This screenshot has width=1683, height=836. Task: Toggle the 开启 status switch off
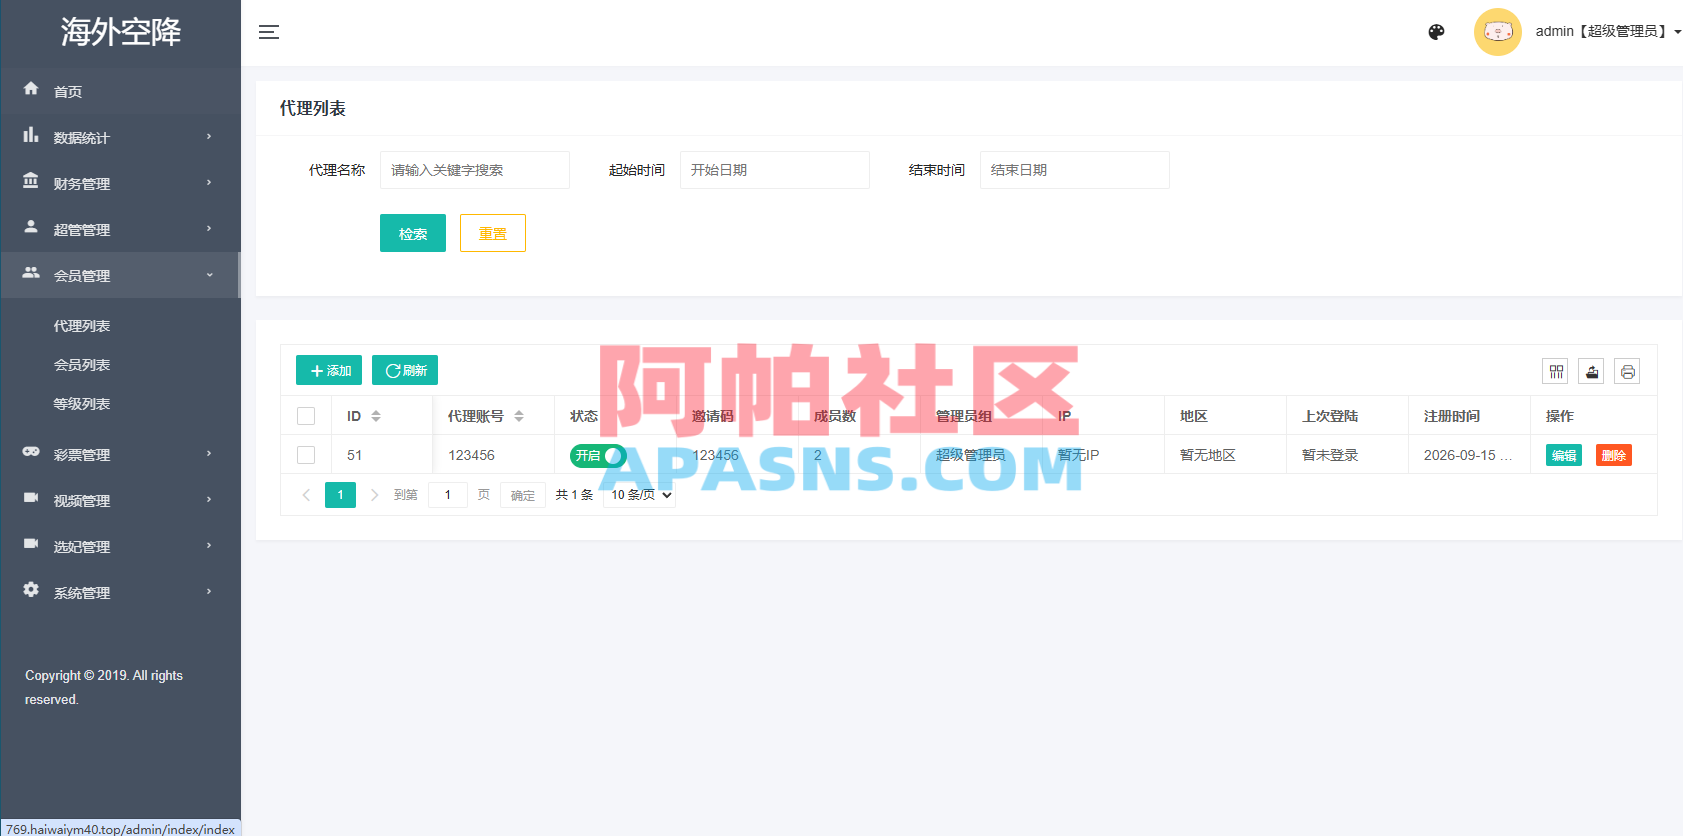tap(598, 456)
